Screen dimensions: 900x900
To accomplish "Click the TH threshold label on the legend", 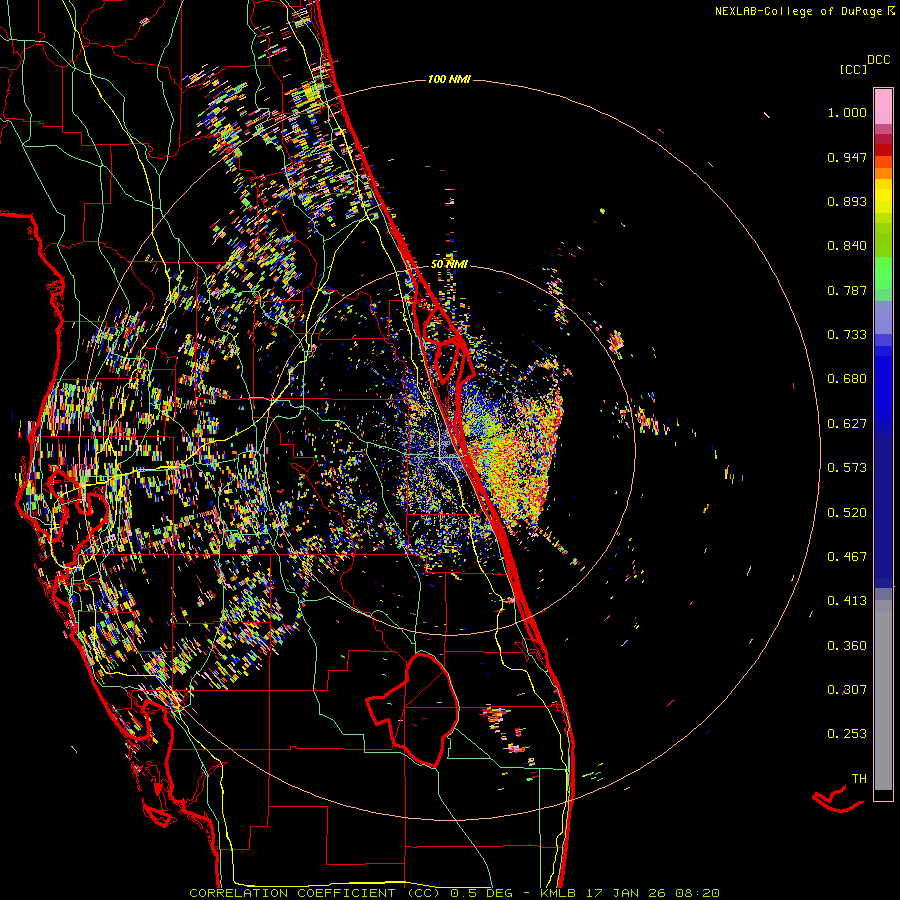I will pos(858,778).
